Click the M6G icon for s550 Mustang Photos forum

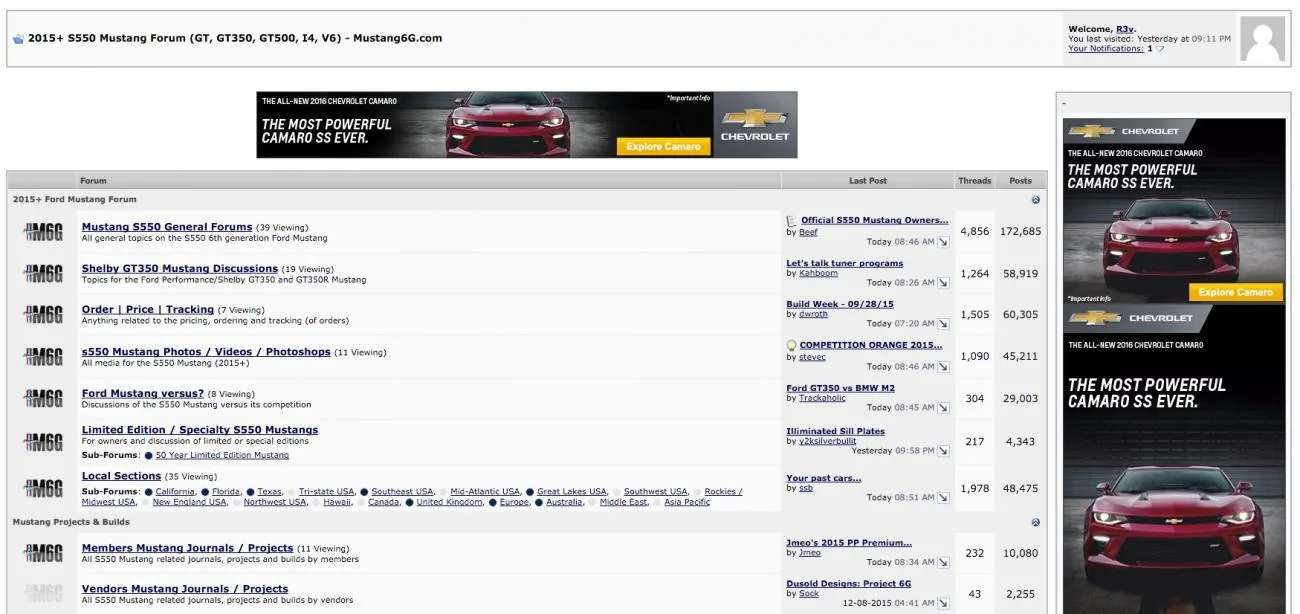pos(43,357)
